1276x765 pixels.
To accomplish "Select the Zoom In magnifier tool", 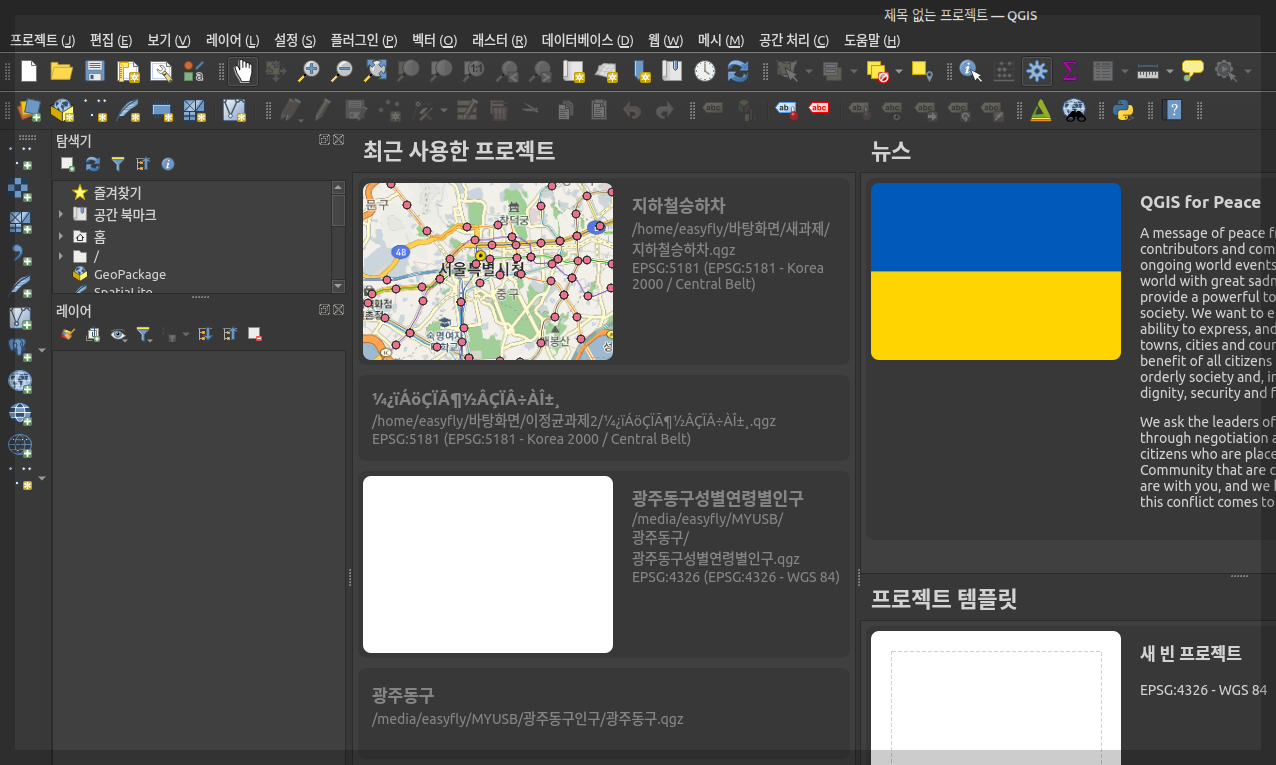I will (x=310, y=71).
